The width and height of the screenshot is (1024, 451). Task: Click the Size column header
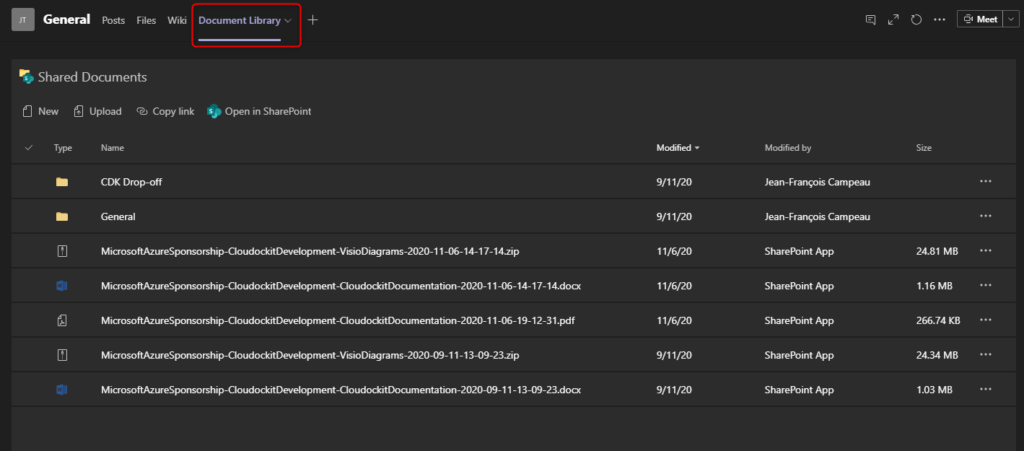point(923,148)
